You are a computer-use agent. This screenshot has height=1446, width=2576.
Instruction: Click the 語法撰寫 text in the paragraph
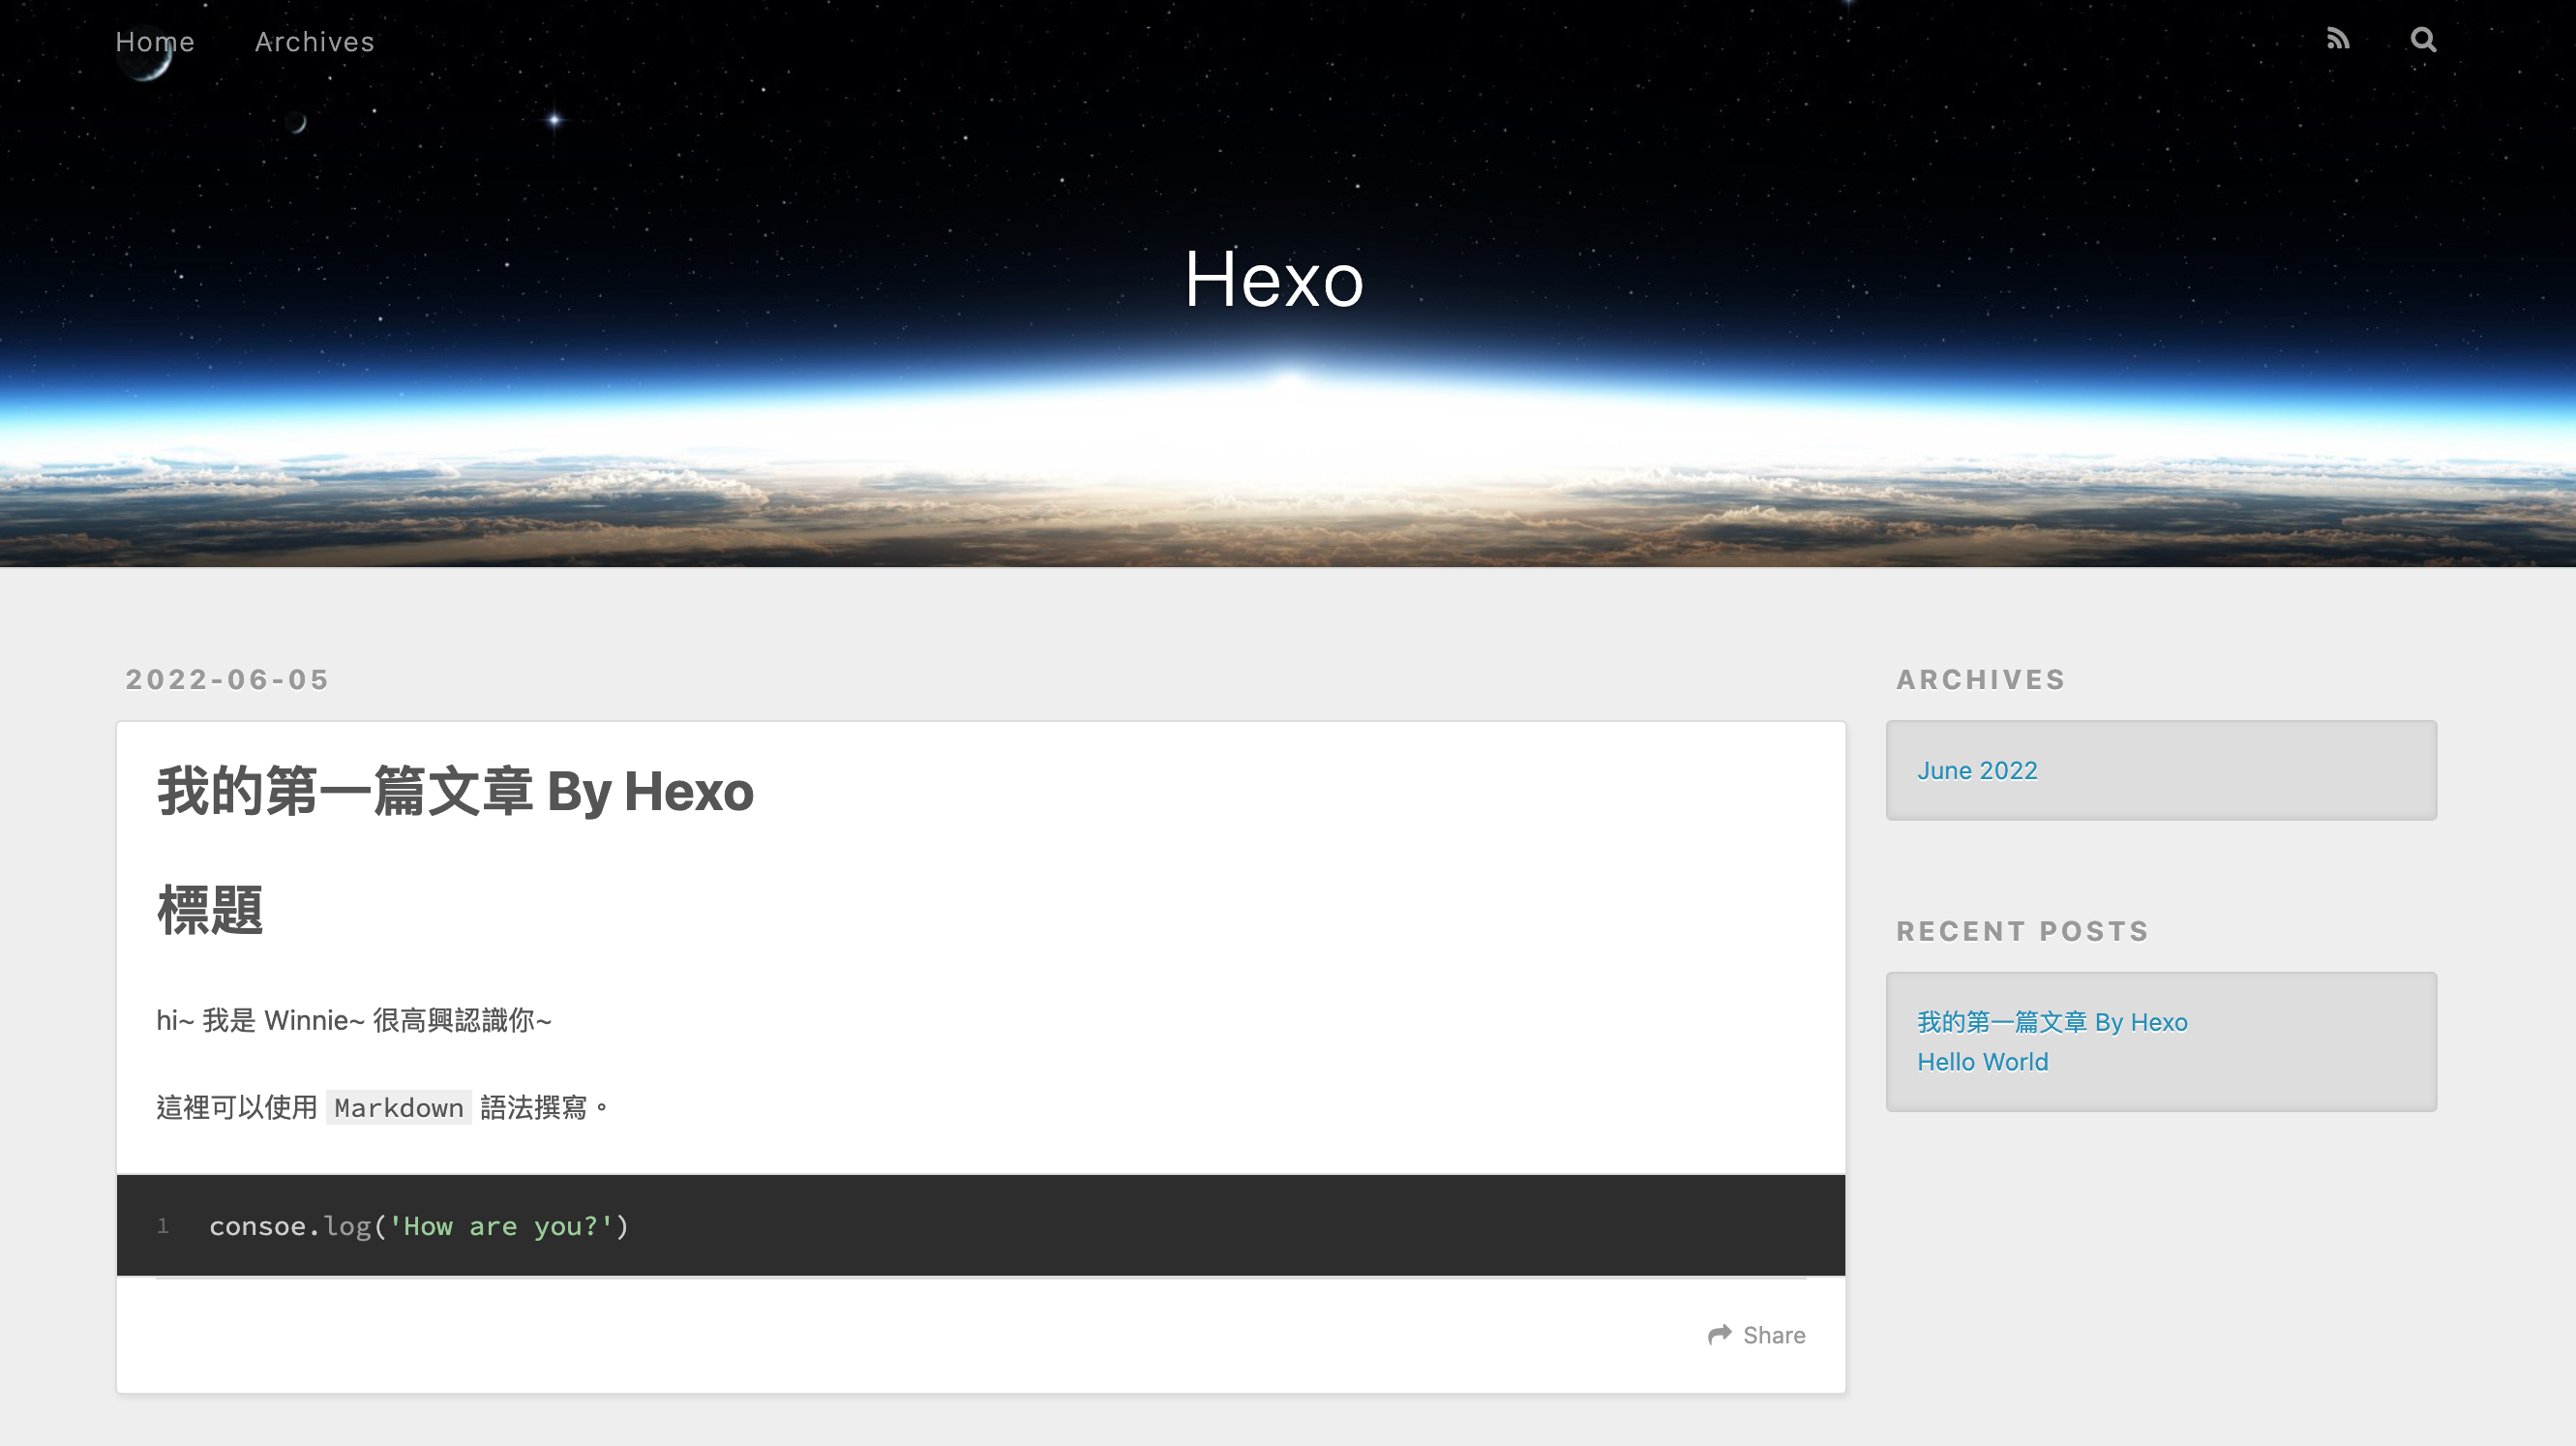tap(534, 1108)
